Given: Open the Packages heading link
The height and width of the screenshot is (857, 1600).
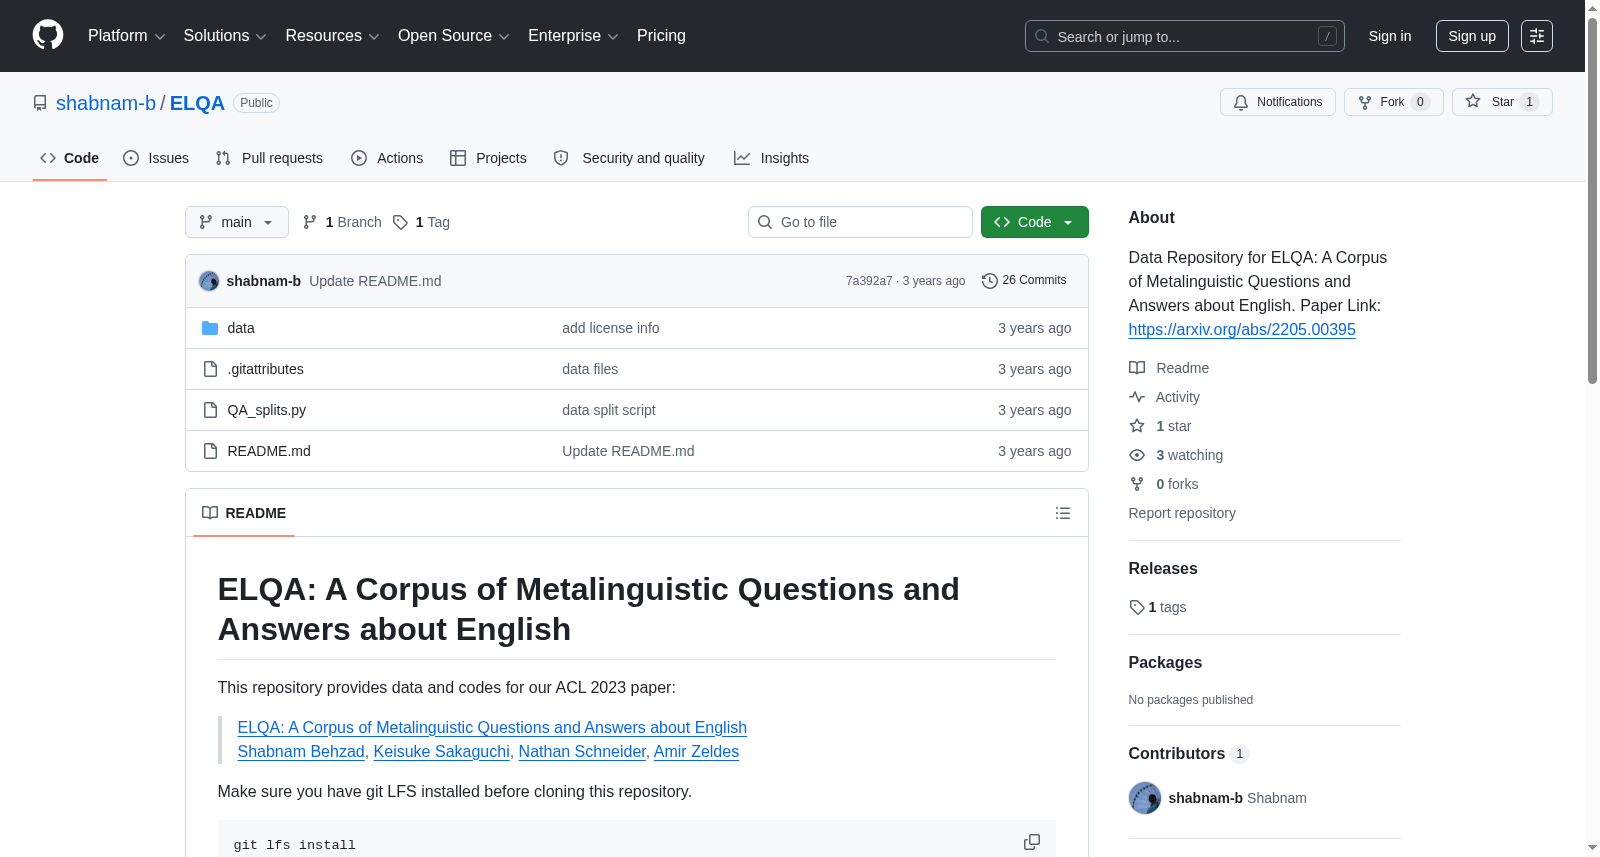Looking at the screenshot, I should tap(1165, 662).
